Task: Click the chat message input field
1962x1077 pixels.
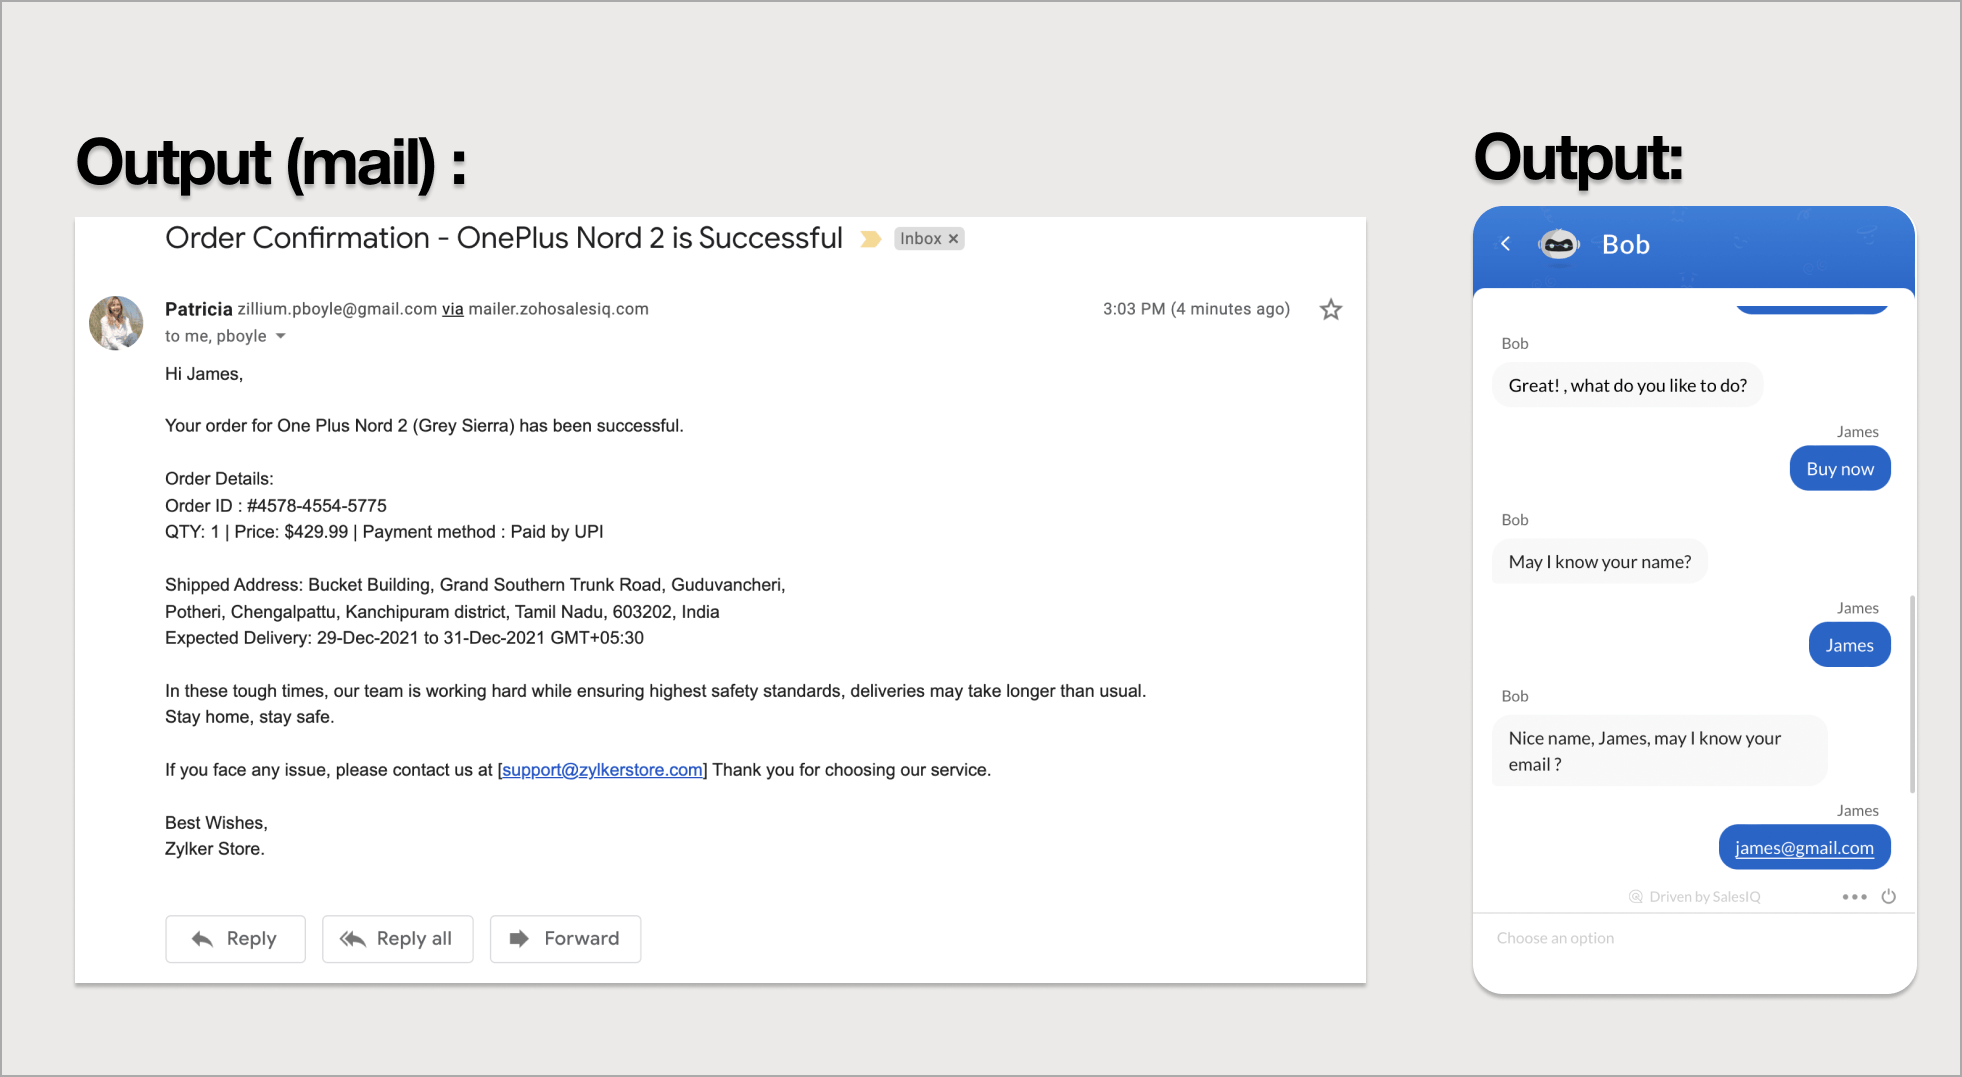Action: [1694, 939]
